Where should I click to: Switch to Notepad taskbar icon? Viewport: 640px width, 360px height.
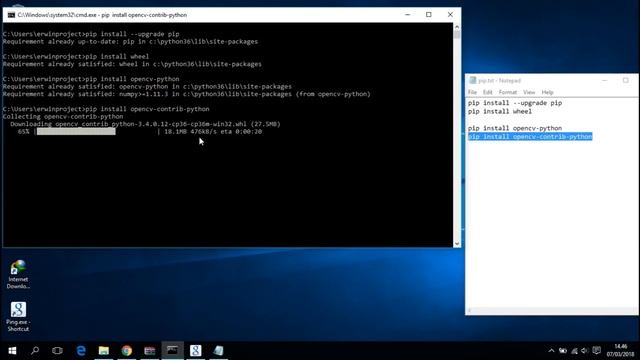coord(218,351)
